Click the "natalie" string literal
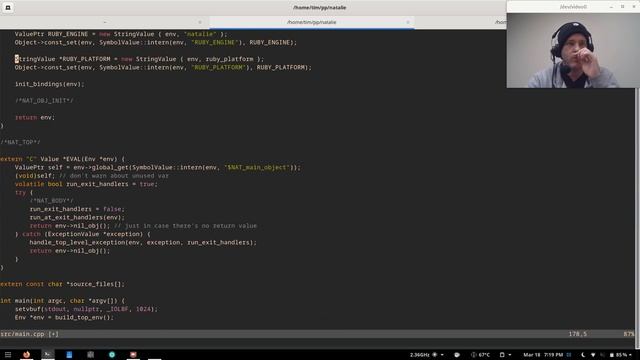The width and height of the screenshot is (640, 360). [200, 34]
